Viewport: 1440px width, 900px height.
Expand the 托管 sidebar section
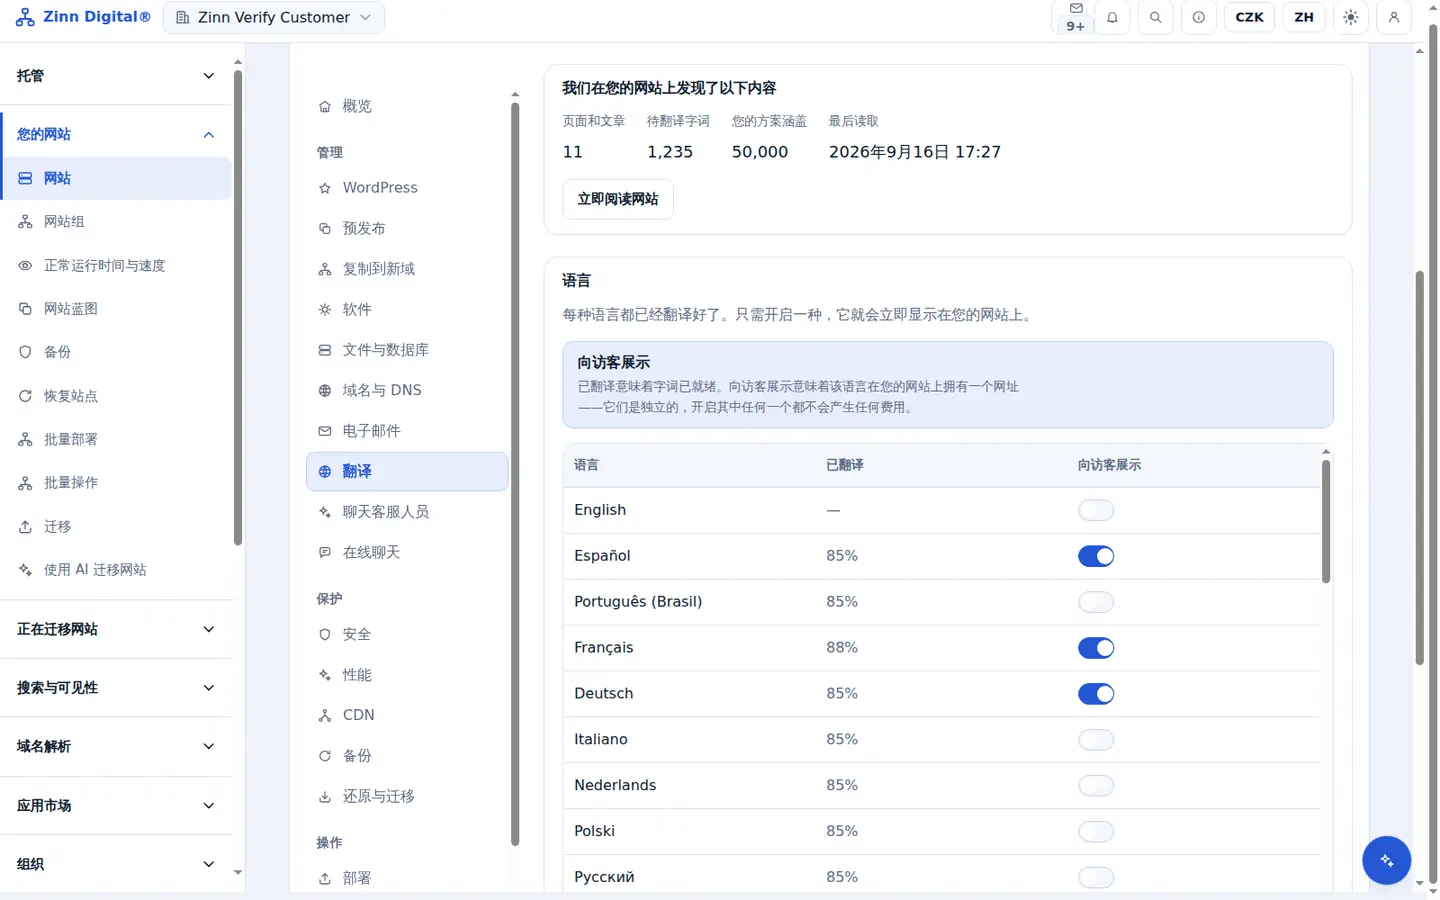click(116, 76)
